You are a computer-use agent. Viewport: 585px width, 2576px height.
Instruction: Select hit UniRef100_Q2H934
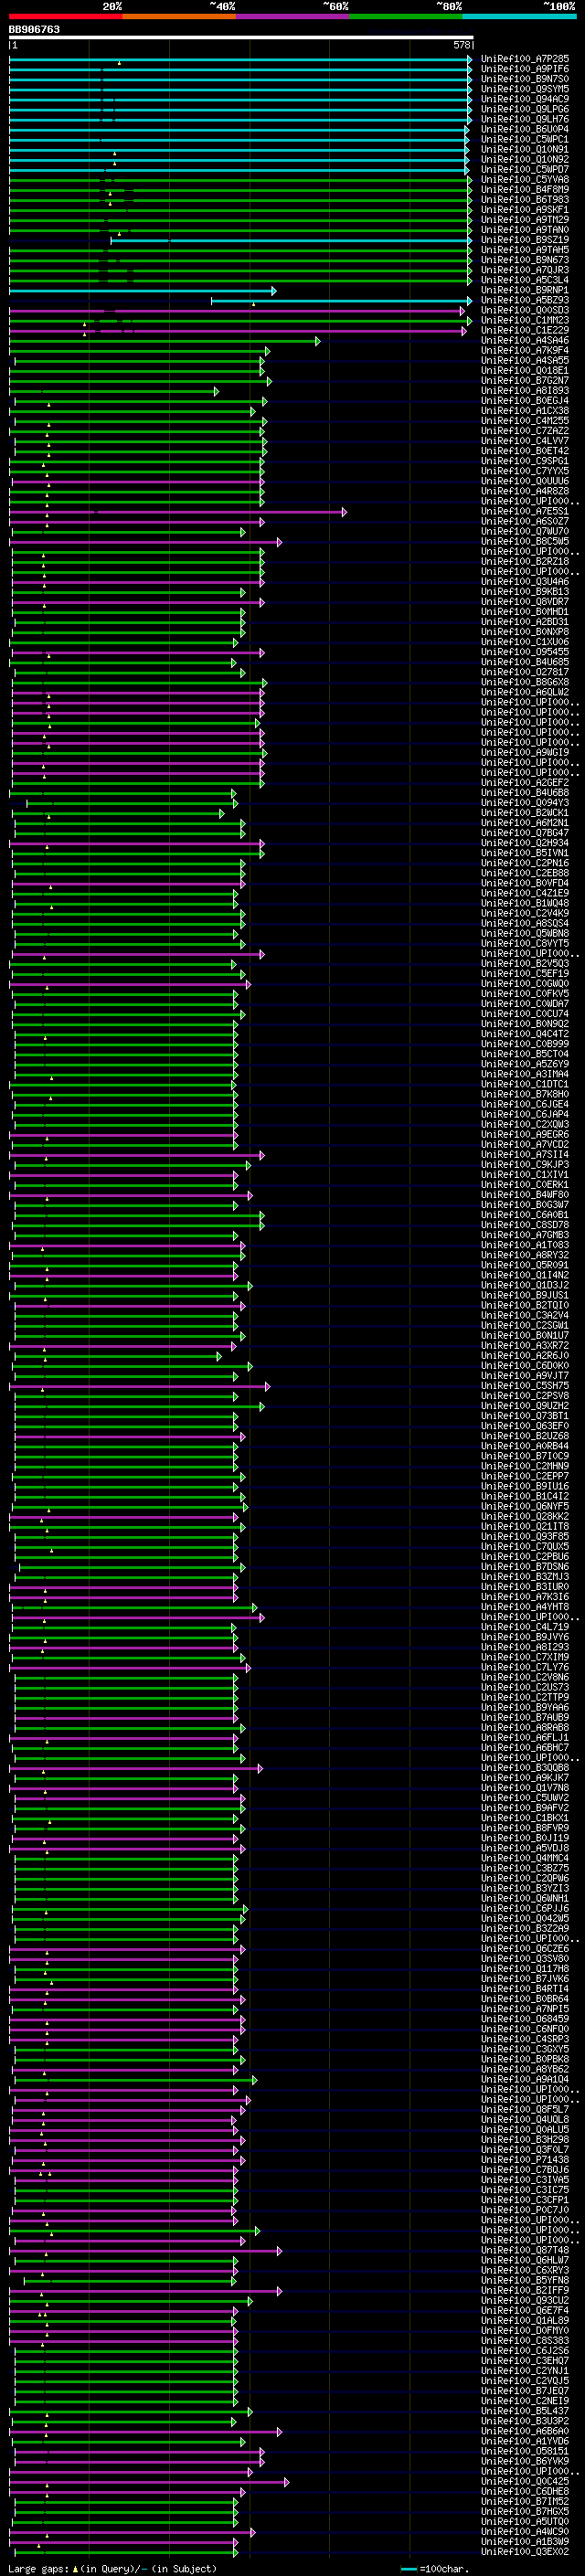click(525, 843)
